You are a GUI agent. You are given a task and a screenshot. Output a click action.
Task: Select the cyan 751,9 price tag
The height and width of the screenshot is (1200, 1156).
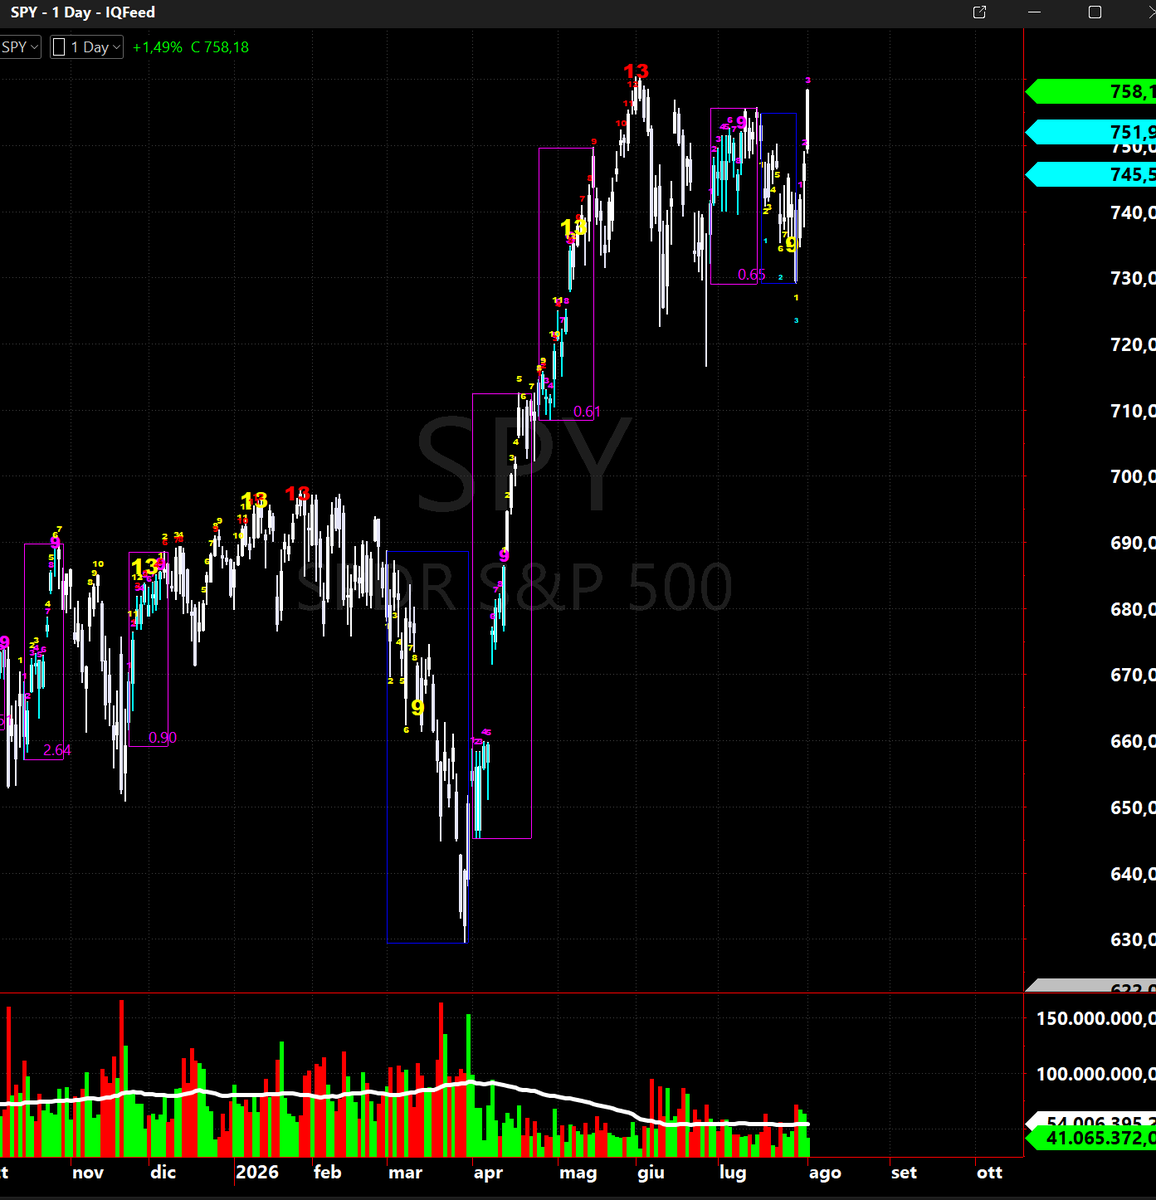(1091, 132)
